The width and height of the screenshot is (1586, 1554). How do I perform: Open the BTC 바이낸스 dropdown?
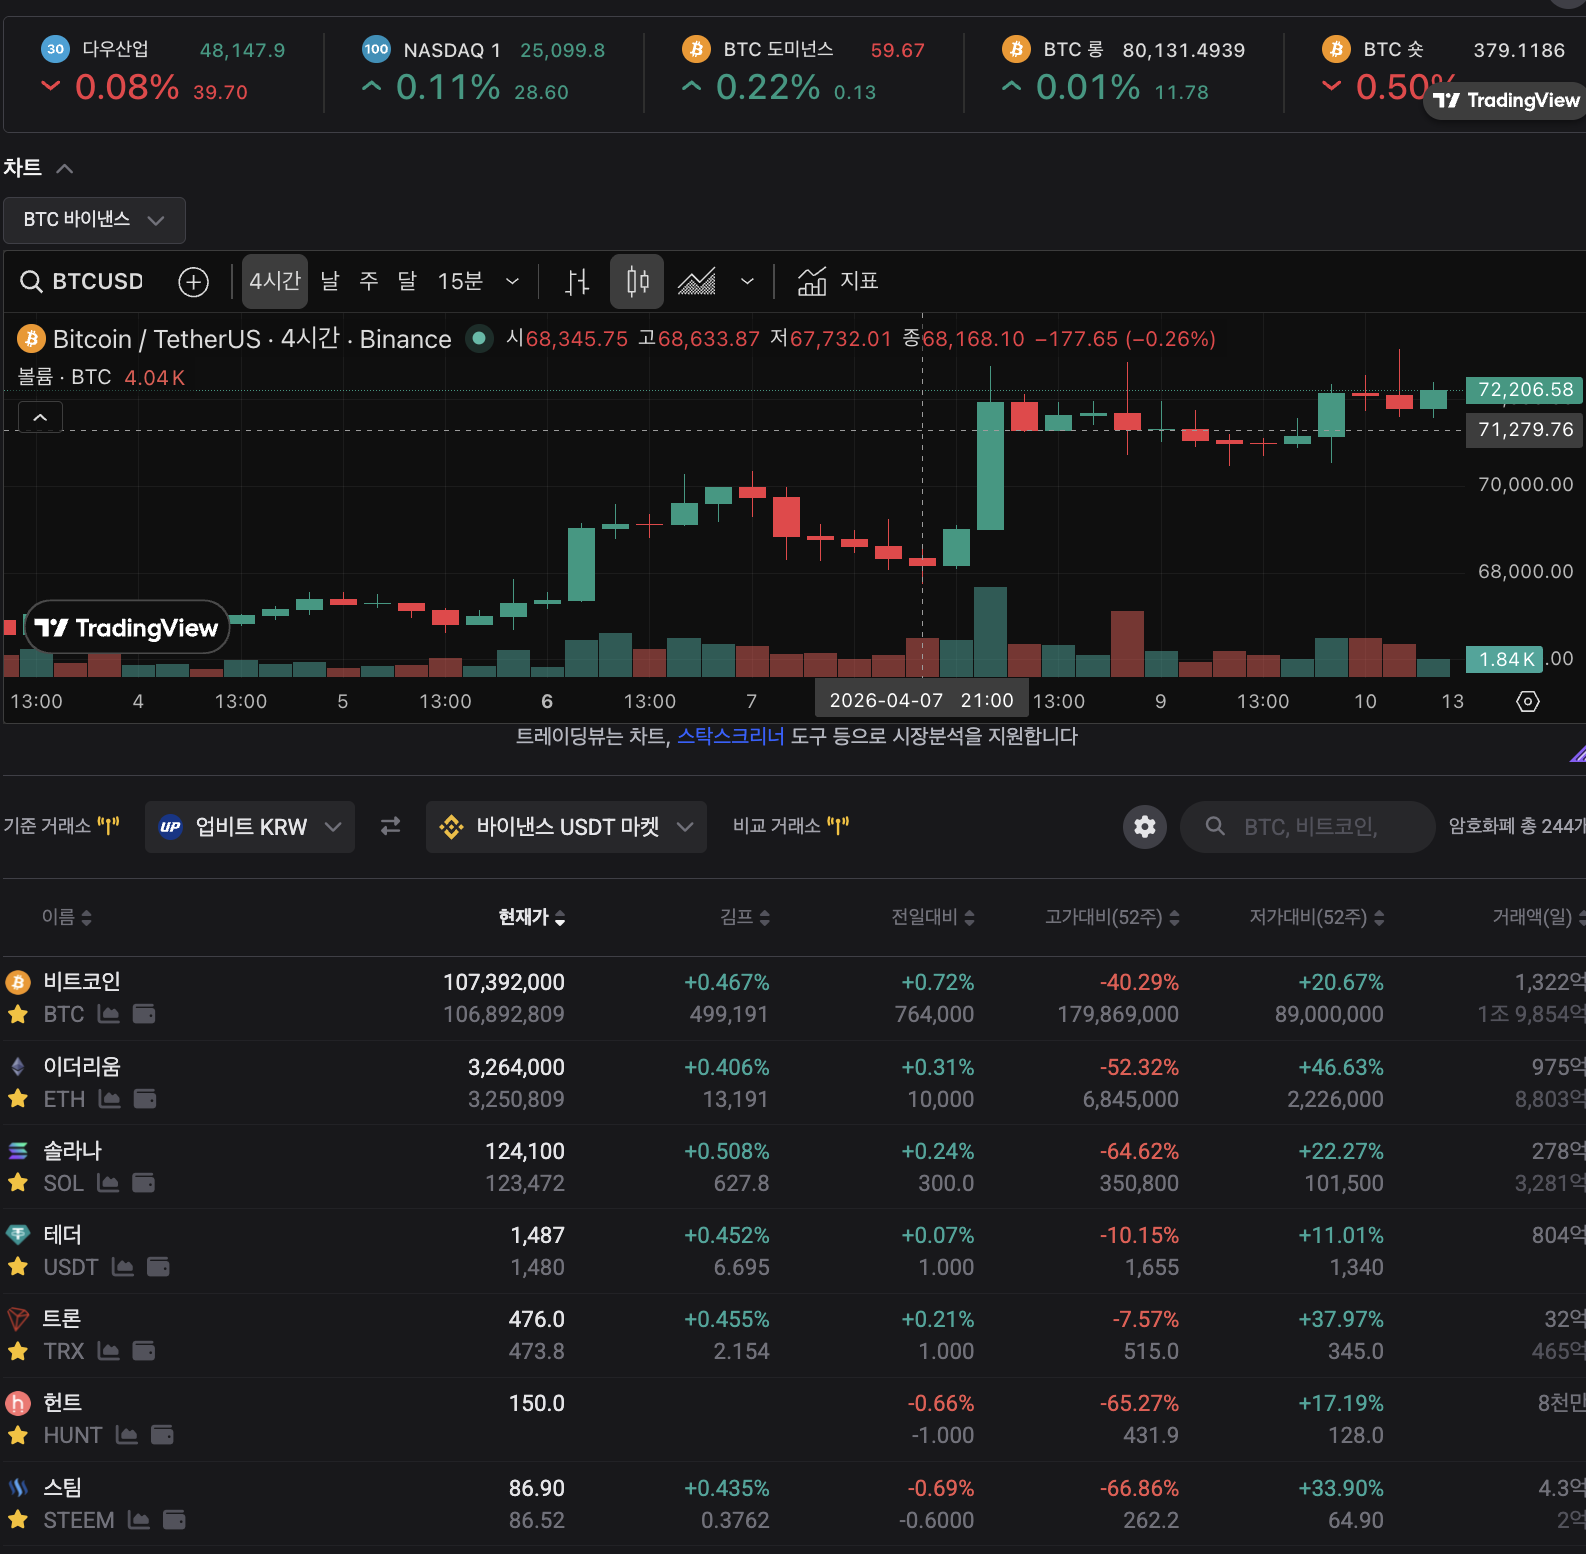coord(94,220)
